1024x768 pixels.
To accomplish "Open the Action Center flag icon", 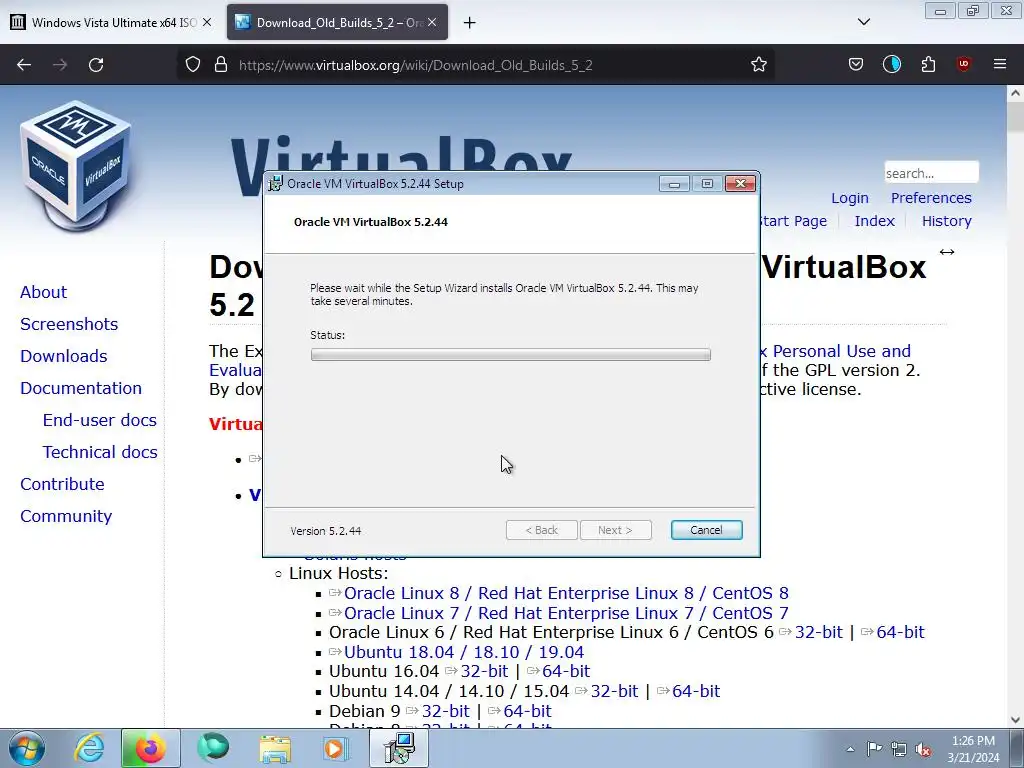I will (x=874, y=748).
